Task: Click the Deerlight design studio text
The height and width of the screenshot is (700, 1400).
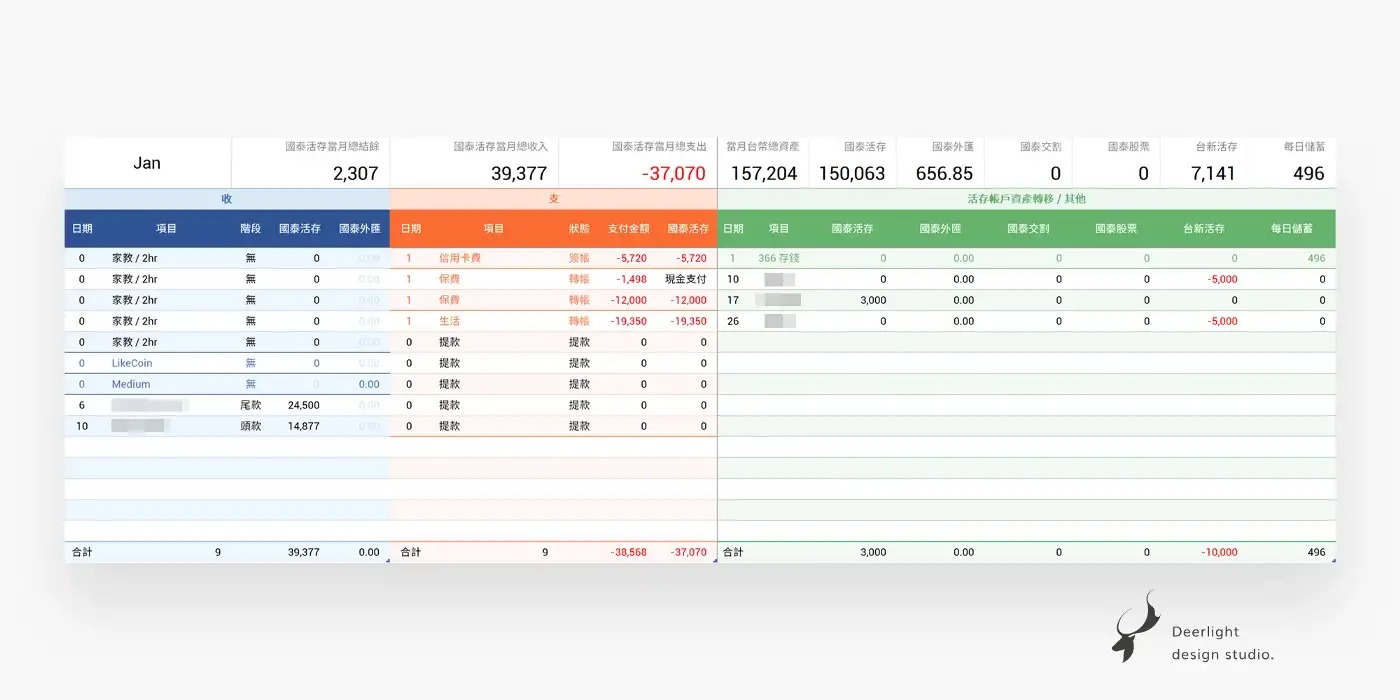Action: click(1222, 643)
